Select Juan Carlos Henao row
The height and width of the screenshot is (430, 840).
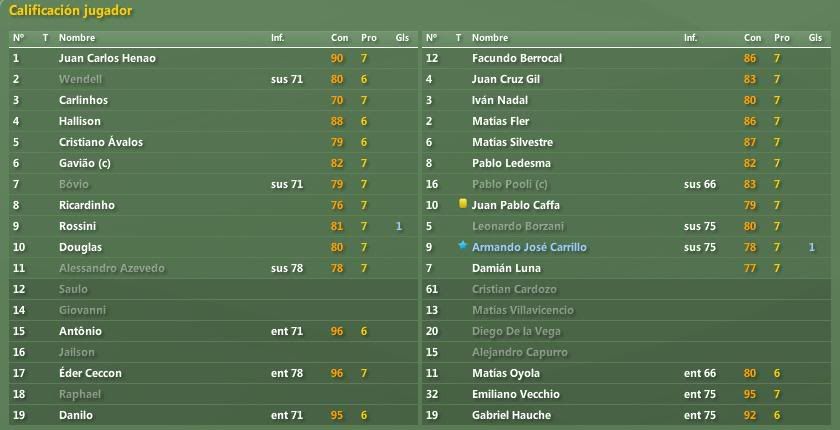[213, 58]
